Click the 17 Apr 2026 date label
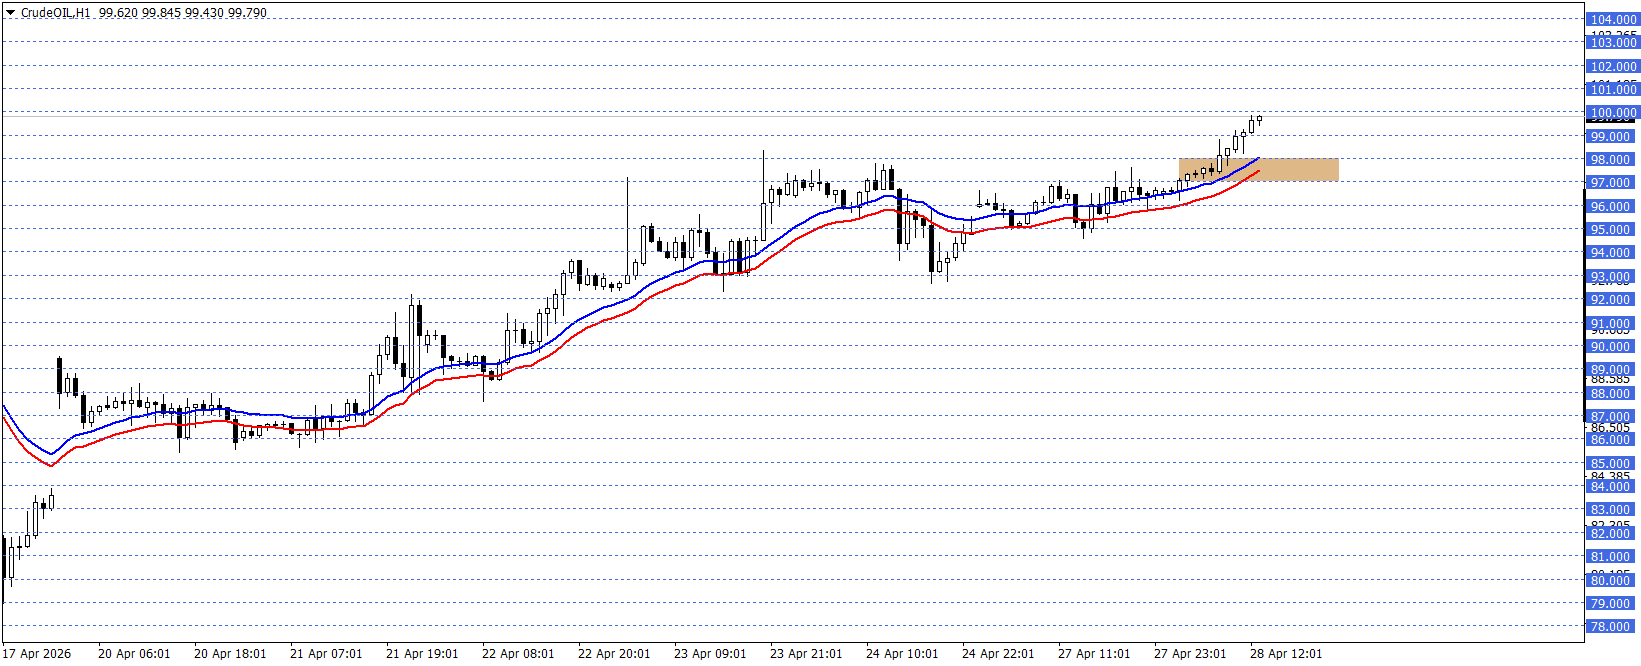This screenshot has height=666, width=1641. pos(37,654)
